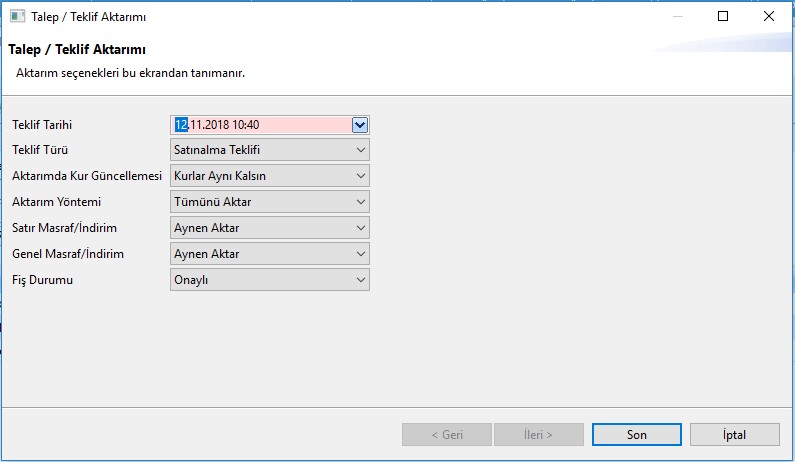
Task: Expand the Aktarımda Kur Güncellemesi combo box
Action: (x=270, y=176)
